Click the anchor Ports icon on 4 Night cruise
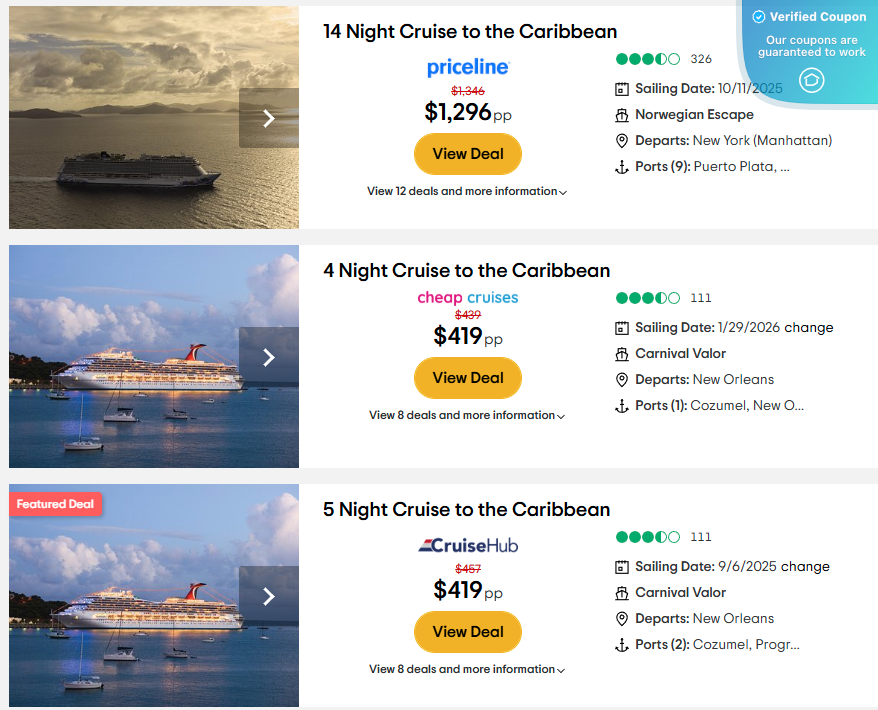The width and height of the screenshot is (878, 710). pyautogui.click(x=622, y=406)
